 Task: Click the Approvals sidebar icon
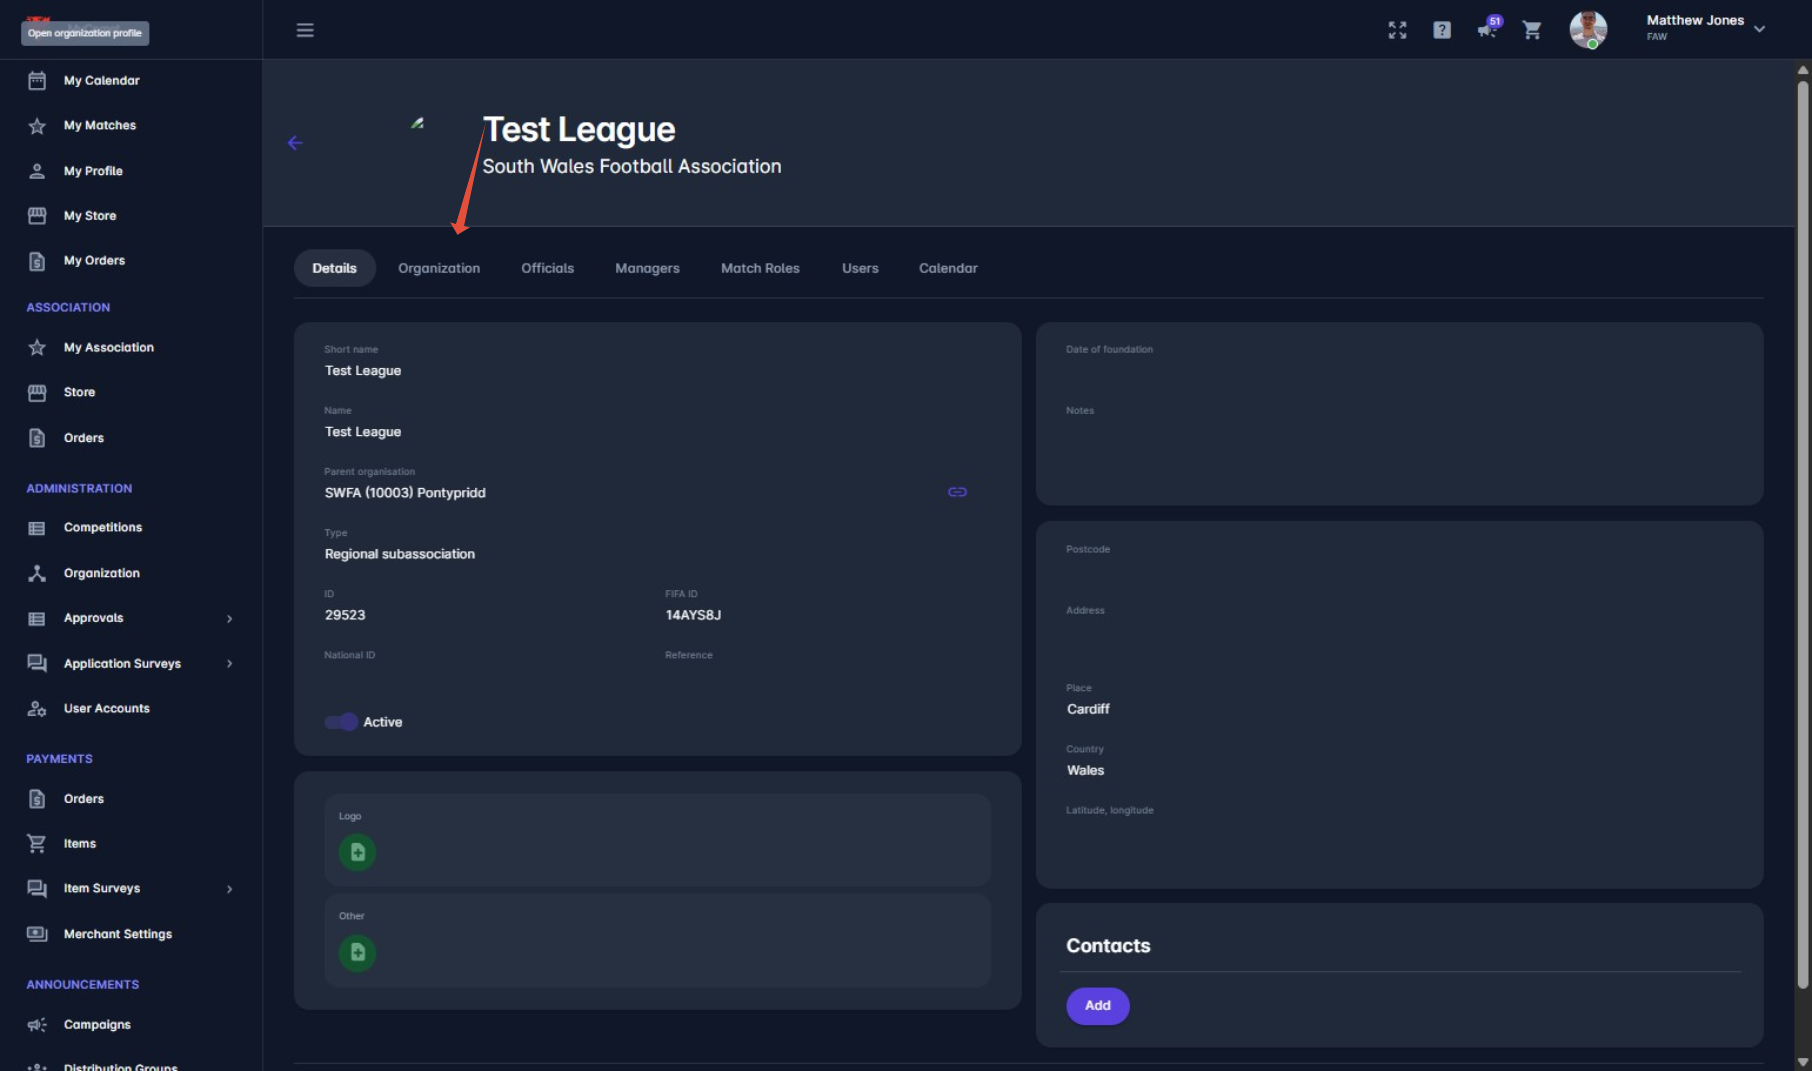point(37,618)
